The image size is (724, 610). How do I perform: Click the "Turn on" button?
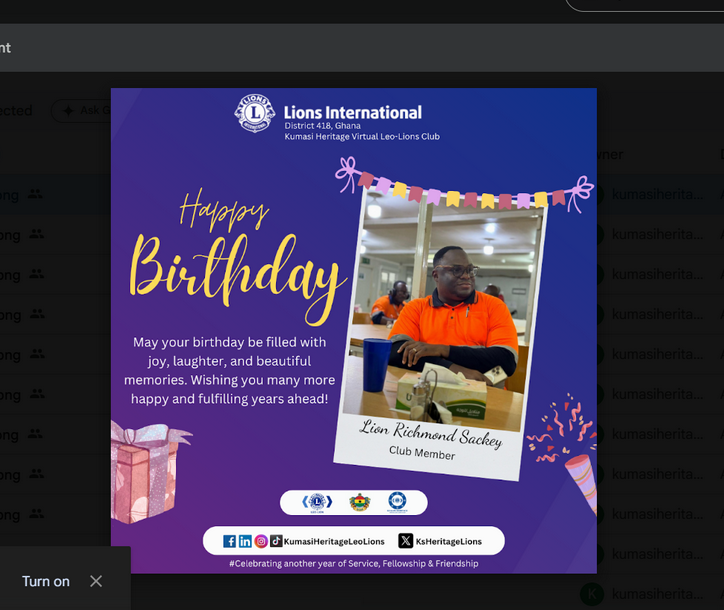46,581
